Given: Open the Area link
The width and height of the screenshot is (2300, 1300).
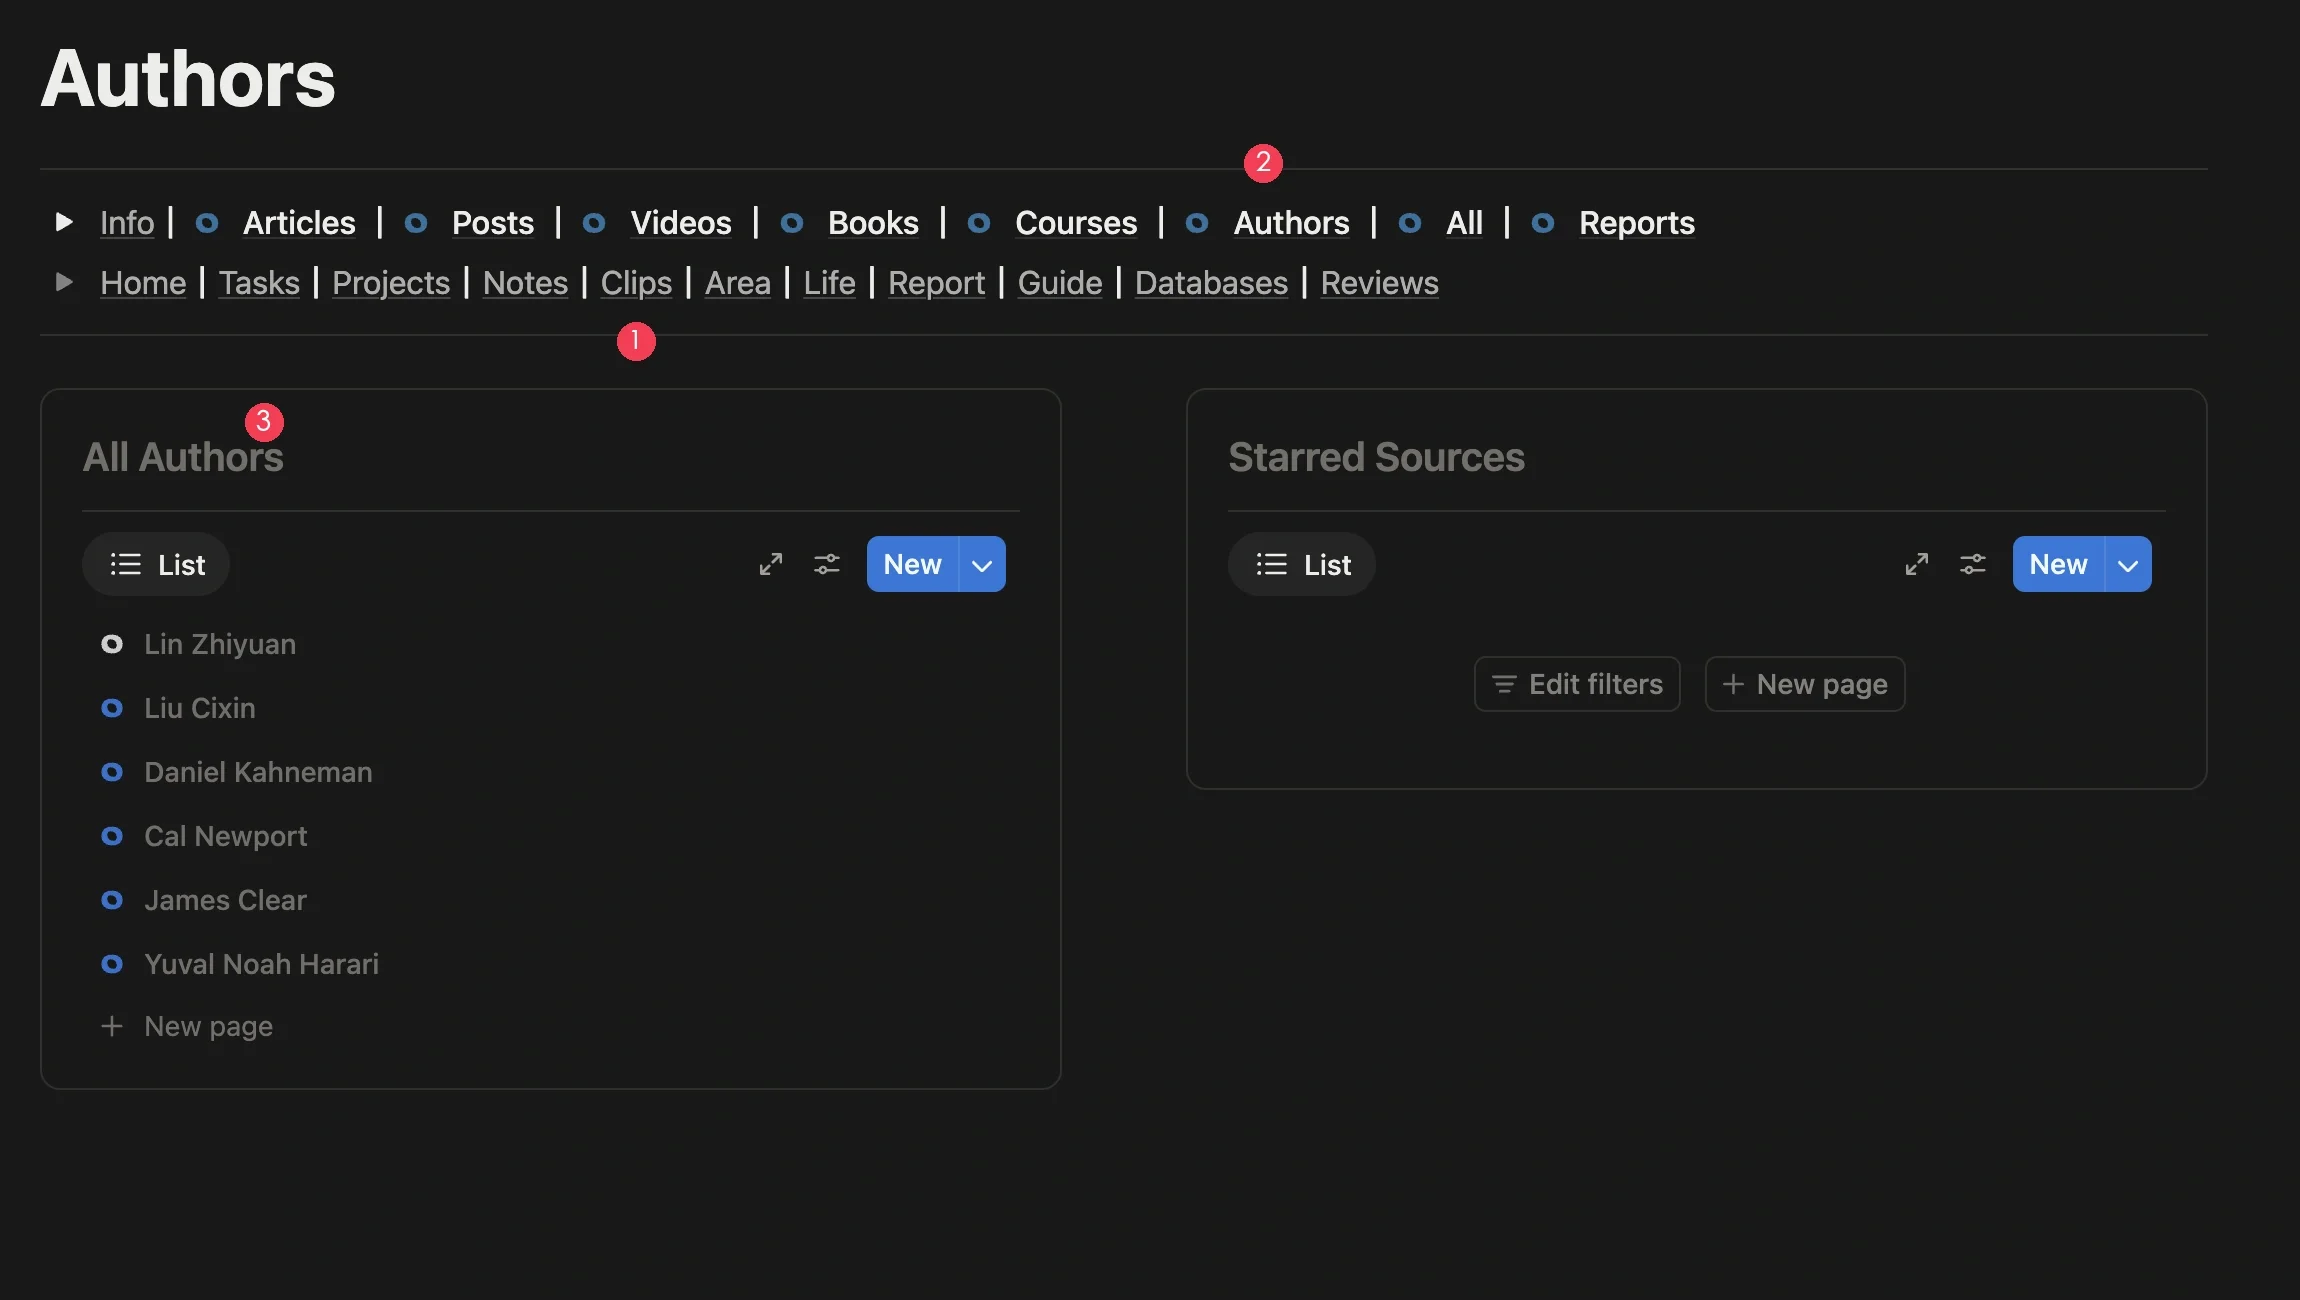Looking at the screenshot, I should [x=738, y=283].
